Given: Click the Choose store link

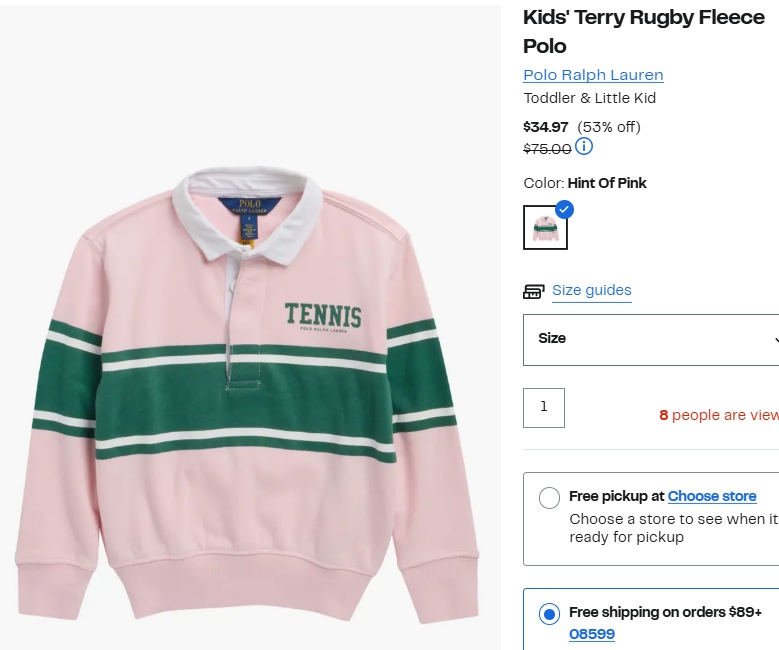Looking at the screenshot, I should (x=711, y=496).
